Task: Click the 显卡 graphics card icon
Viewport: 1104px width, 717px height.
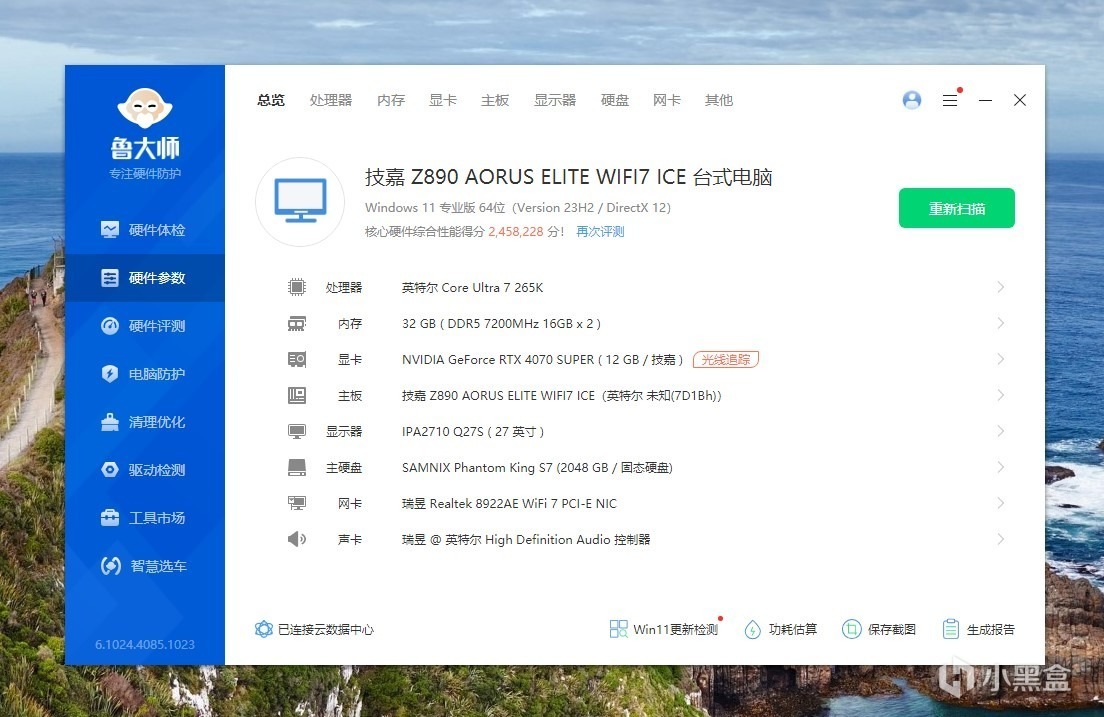Action: [296, 359]
